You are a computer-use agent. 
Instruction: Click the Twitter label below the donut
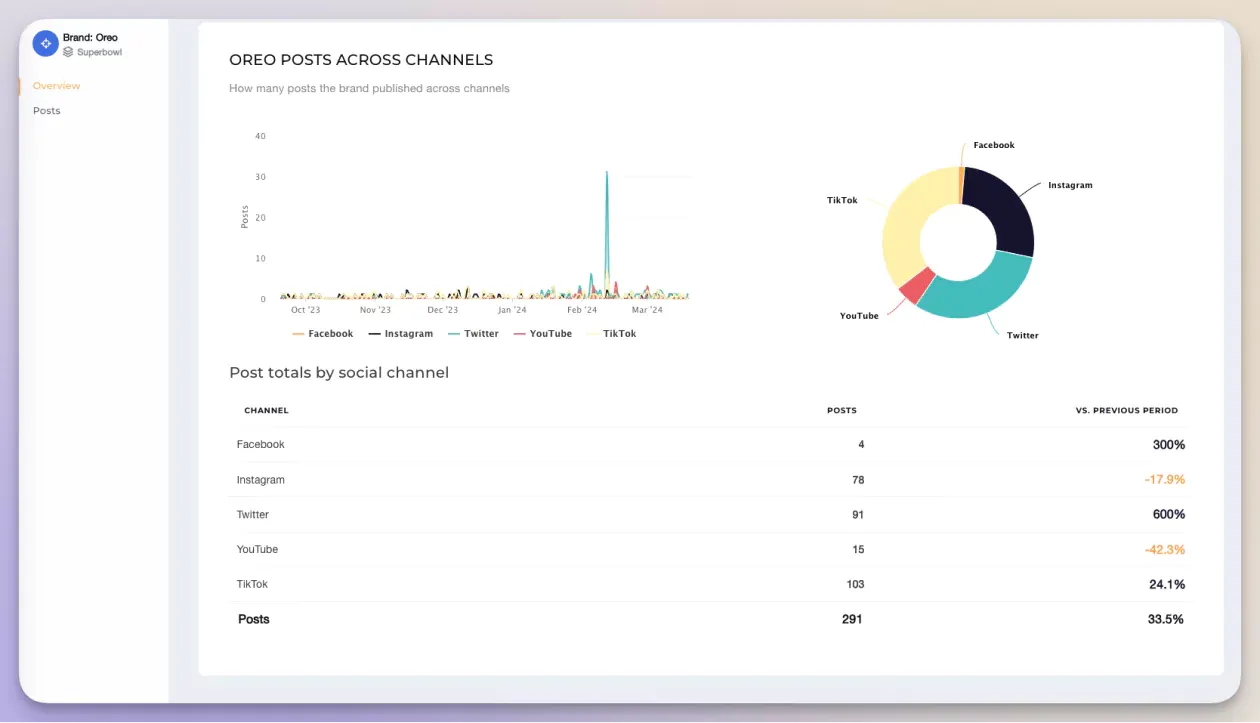[1022, 335]
